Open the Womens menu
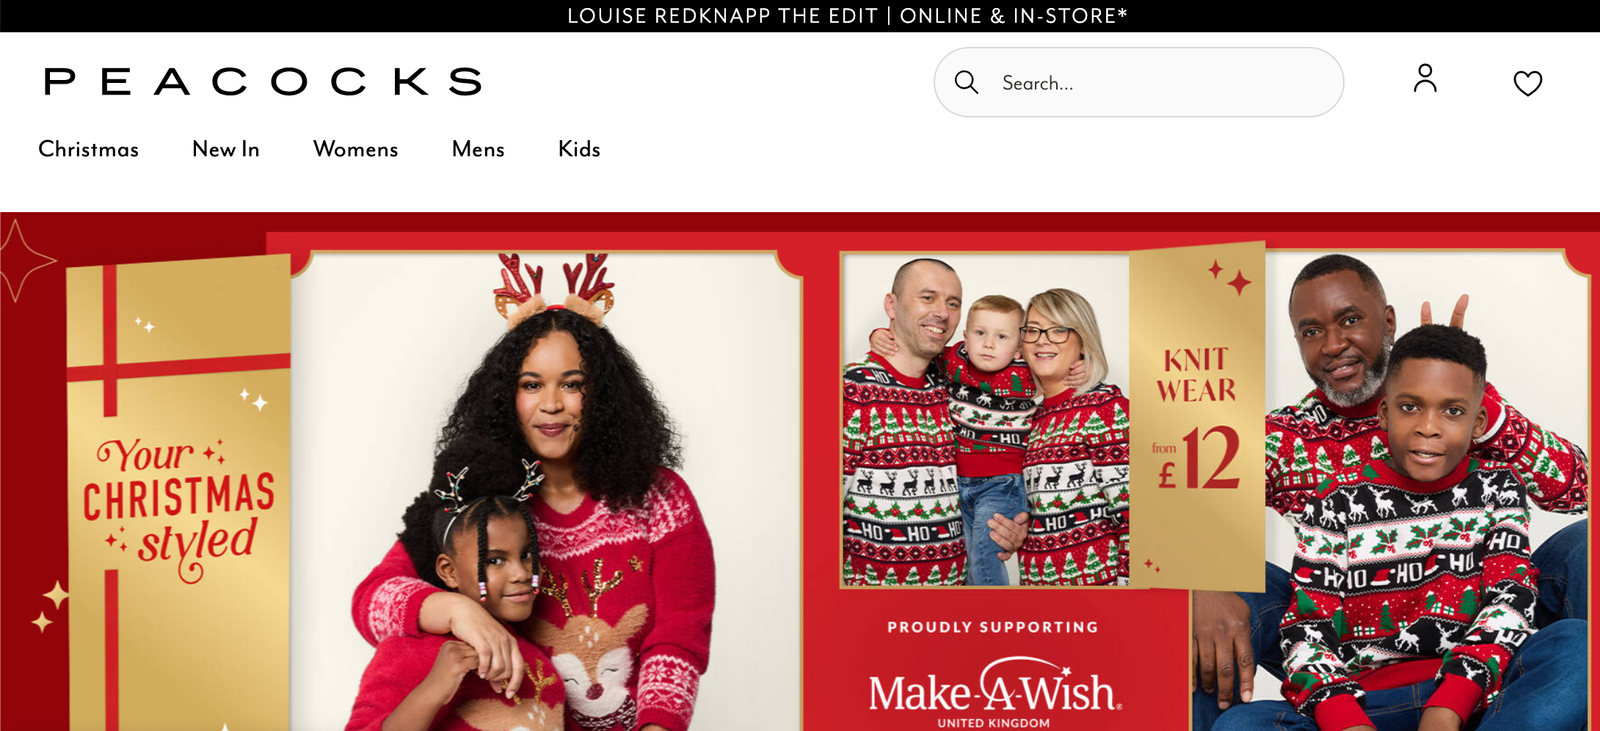The height and width of the screenshot is (731, 1600). coord(356,149)
